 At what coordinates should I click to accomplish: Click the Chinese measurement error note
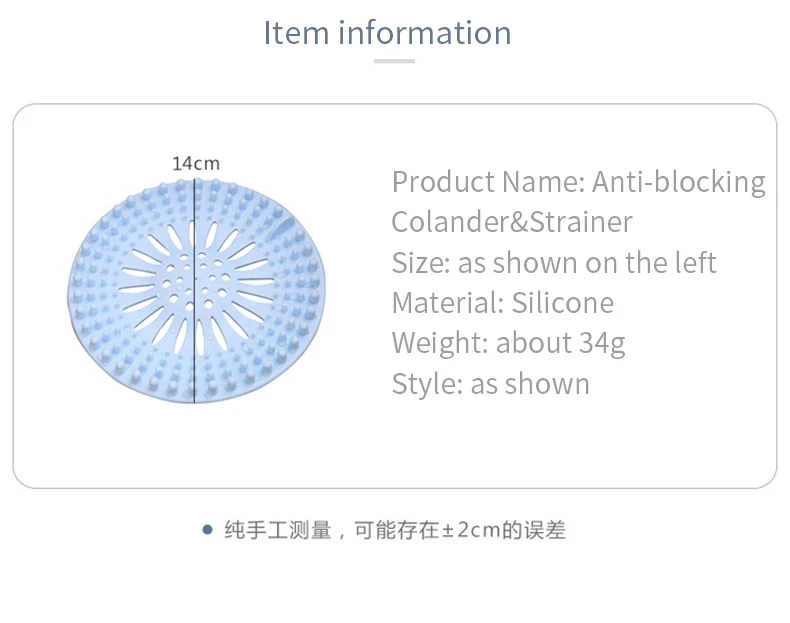click(x=395, y=530)
